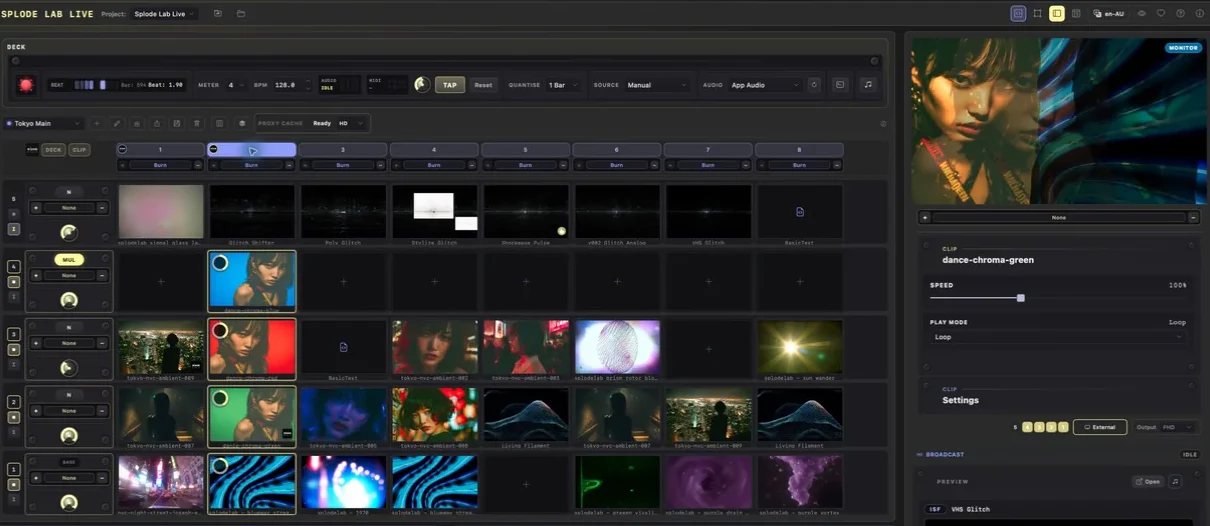
Task: Toggle the DECK mode button
Action: 53,149
